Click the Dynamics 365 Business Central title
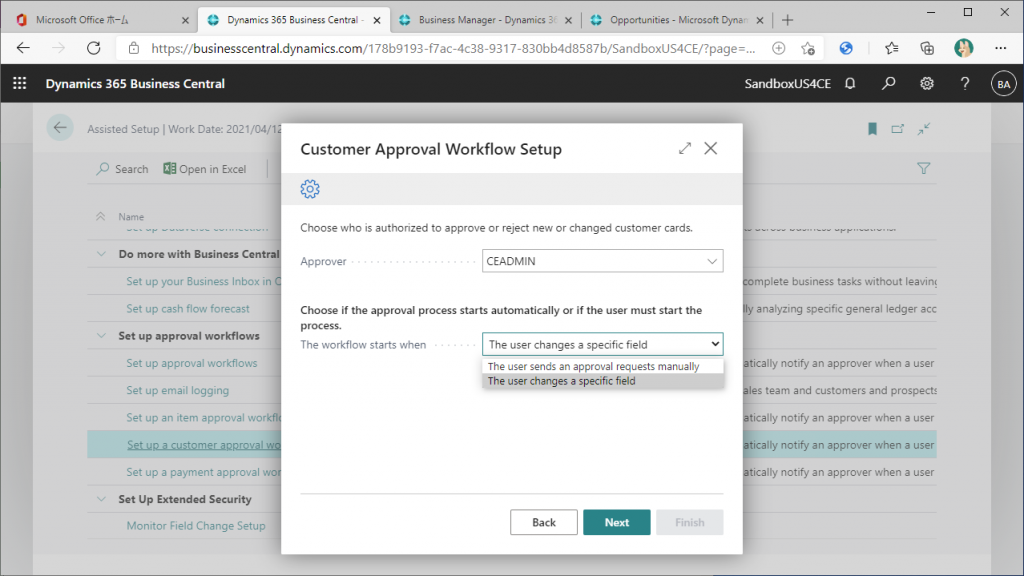 coord(135,84)
